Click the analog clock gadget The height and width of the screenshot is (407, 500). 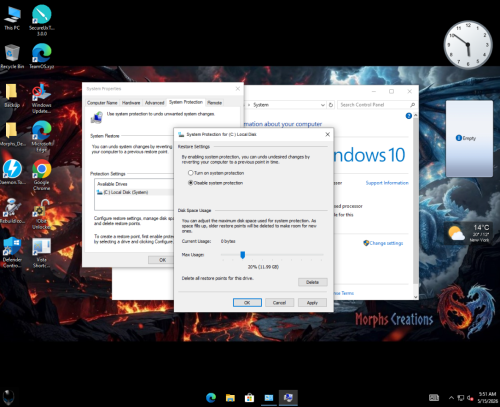[x=468, y=44]
